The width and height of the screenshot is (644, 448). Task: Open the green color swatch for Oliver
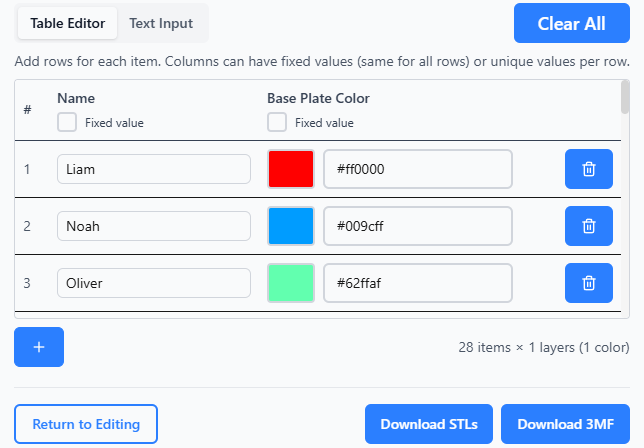click(x=291, y=283)
